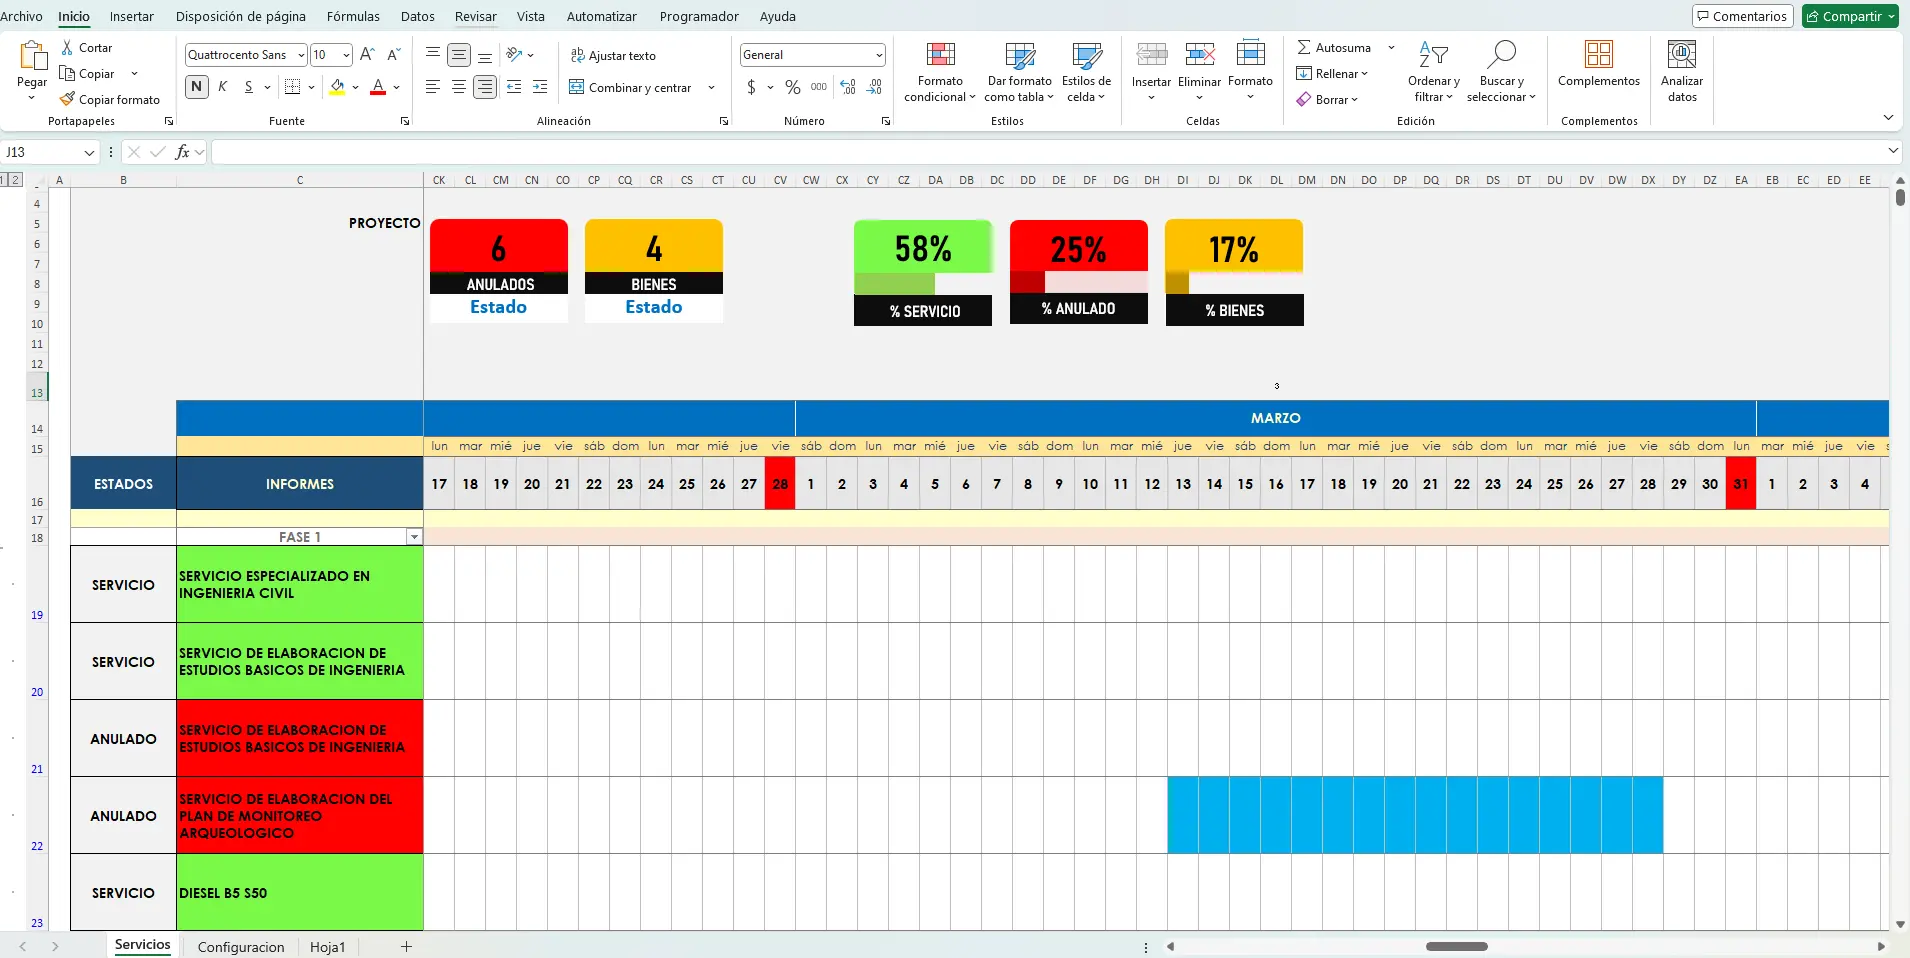Open the General number format dropdown
Screen dimensions: 1910x958
(x=879, y=55)
